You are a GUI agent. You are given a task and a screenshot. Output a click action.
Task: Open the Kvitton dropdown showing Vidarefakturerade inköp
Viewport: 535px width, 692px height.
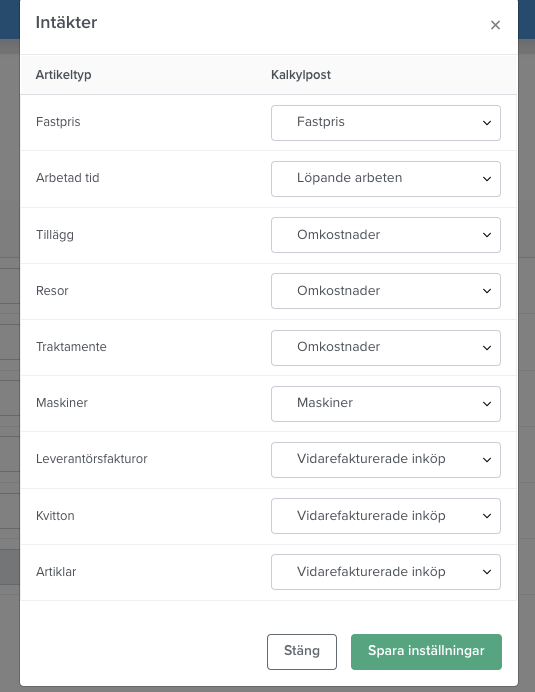386,516
